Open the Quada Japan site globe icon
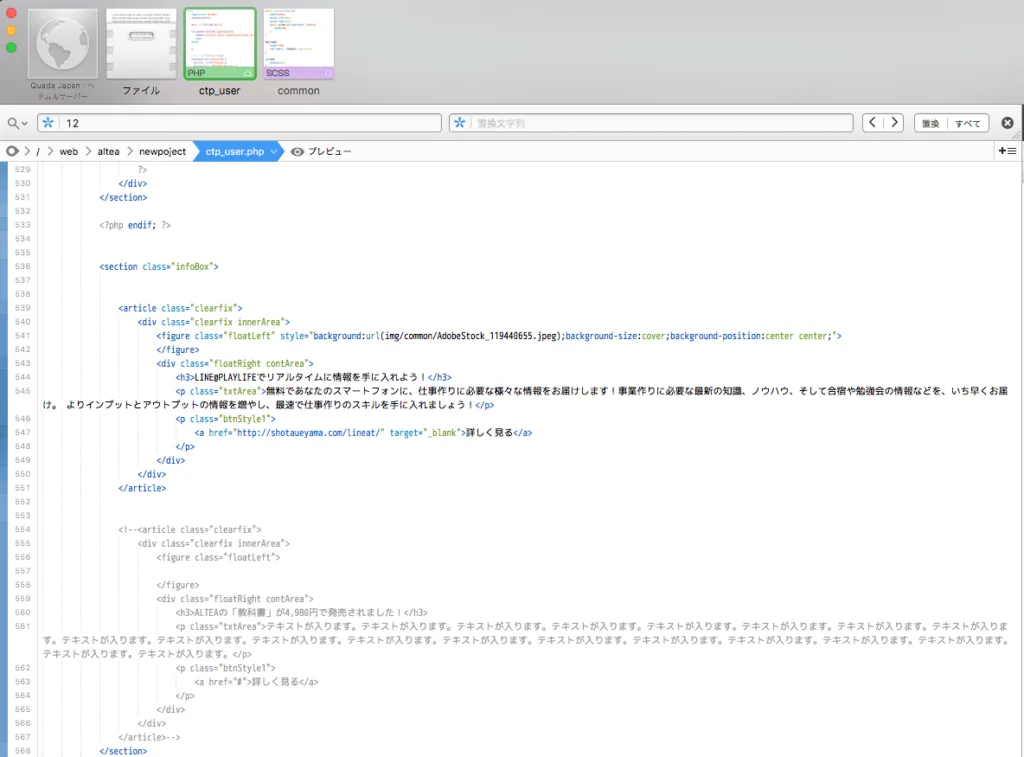Image resolution: width=1024 pixels, height=757 pixels. pos(63,44)
